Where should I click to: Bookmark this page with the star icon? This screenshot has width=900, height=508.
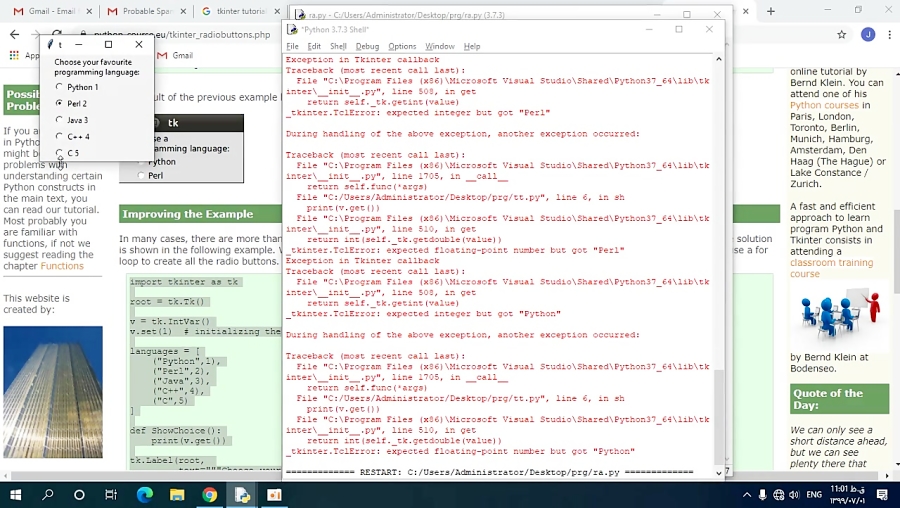coord(842,34)
